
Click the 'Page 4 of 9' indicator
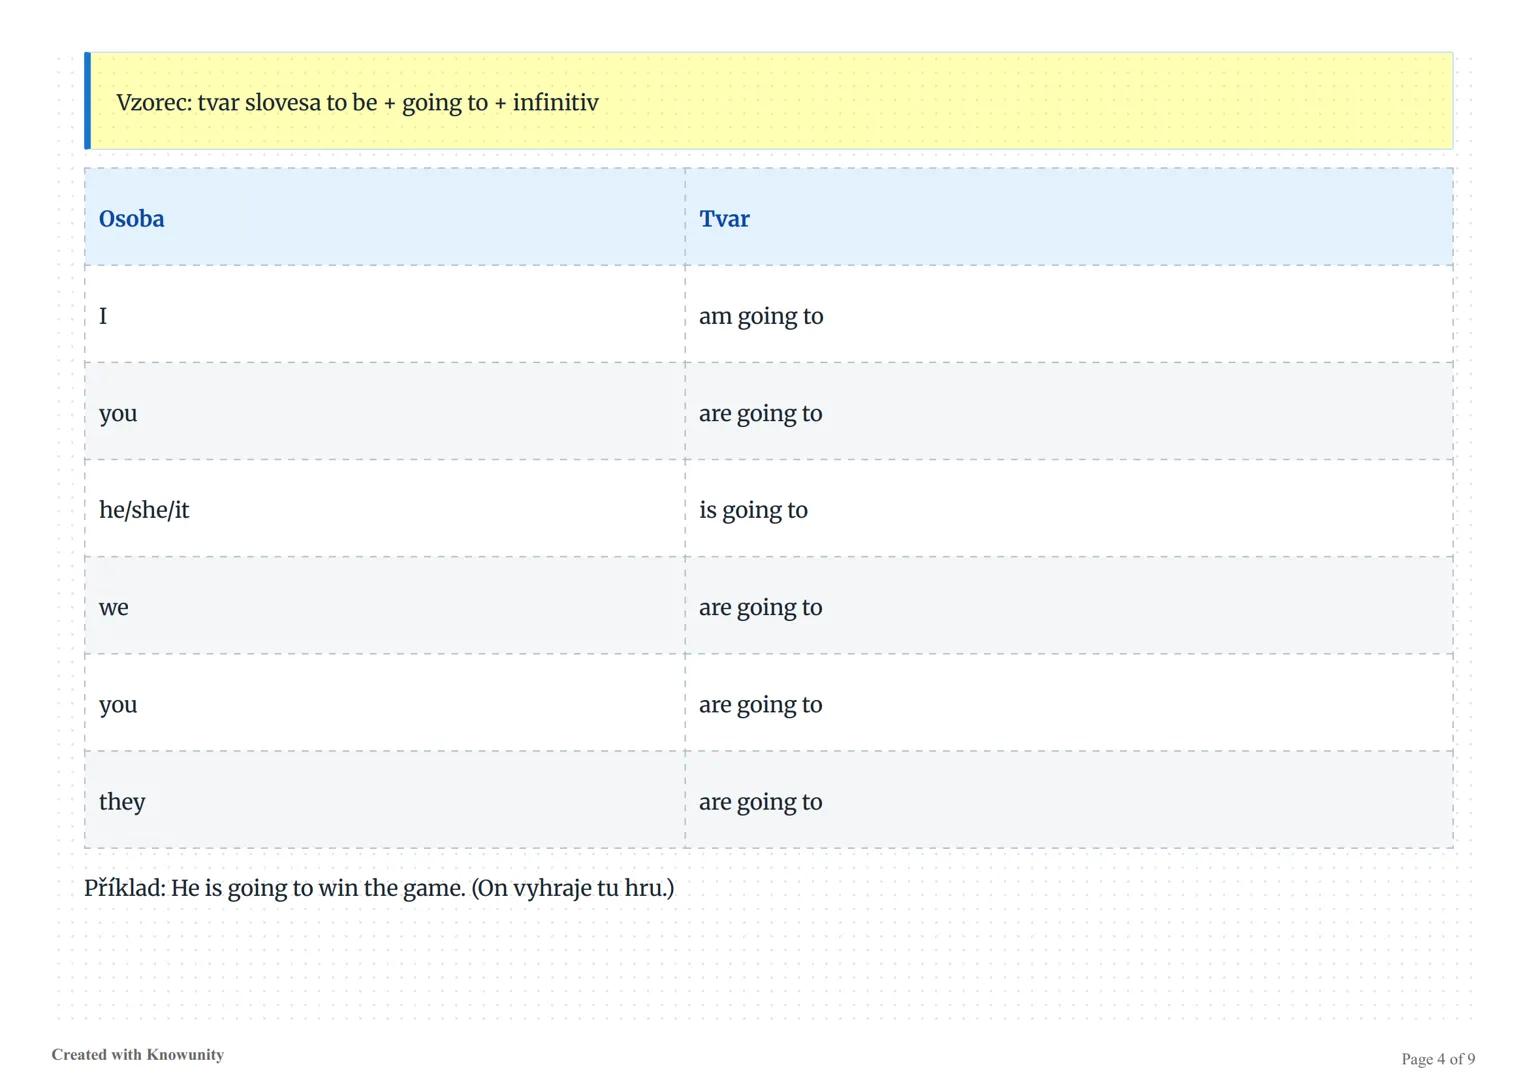tap(1437, 1059)
